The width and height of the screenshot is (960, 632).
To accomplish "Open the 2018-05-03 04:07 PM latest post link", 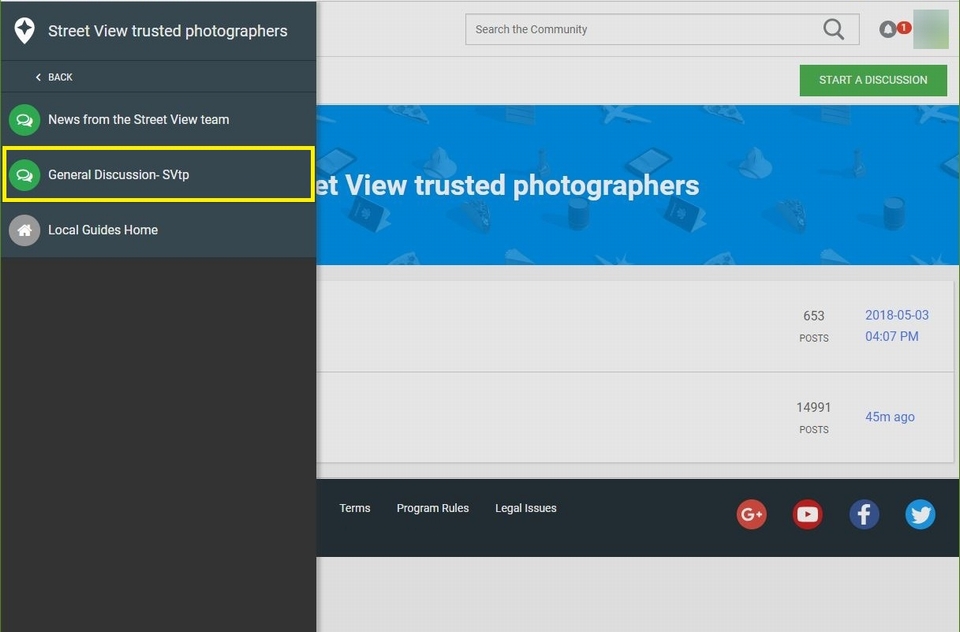I will [x=896, y=326].
